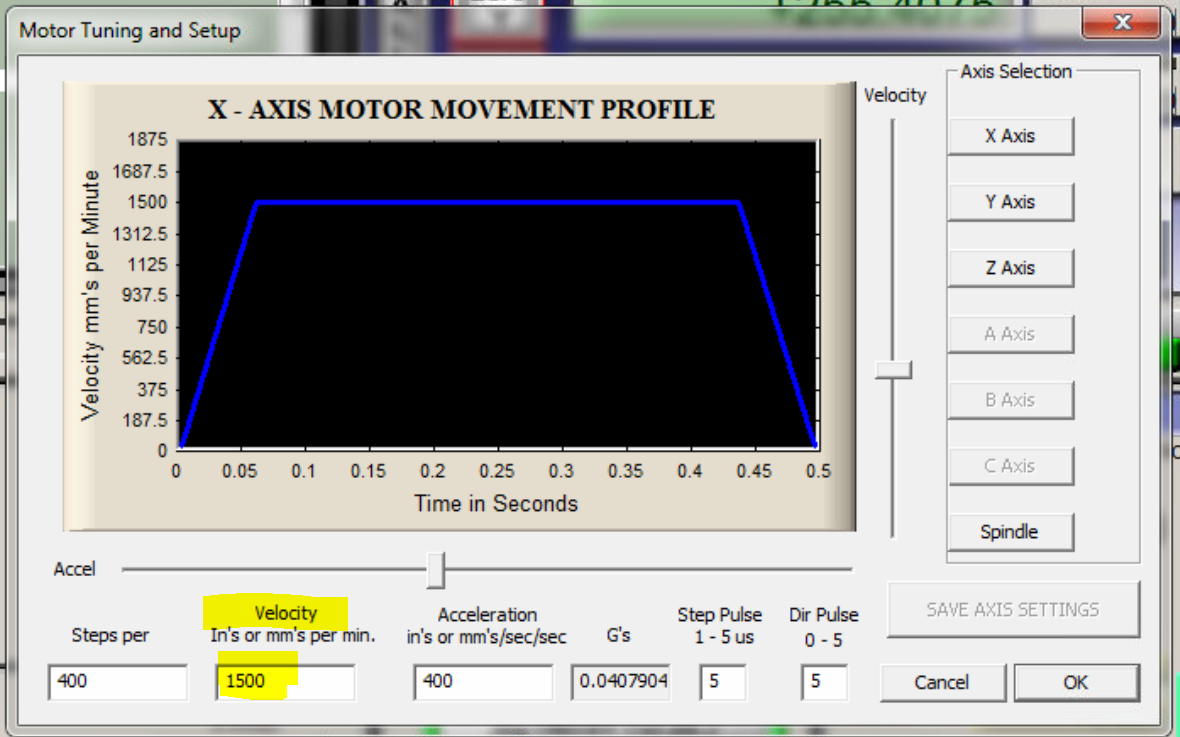This screenshot has width=1180, height=737.
Task: Click the greyed-out A Axis button
Action: (1010, 334)
